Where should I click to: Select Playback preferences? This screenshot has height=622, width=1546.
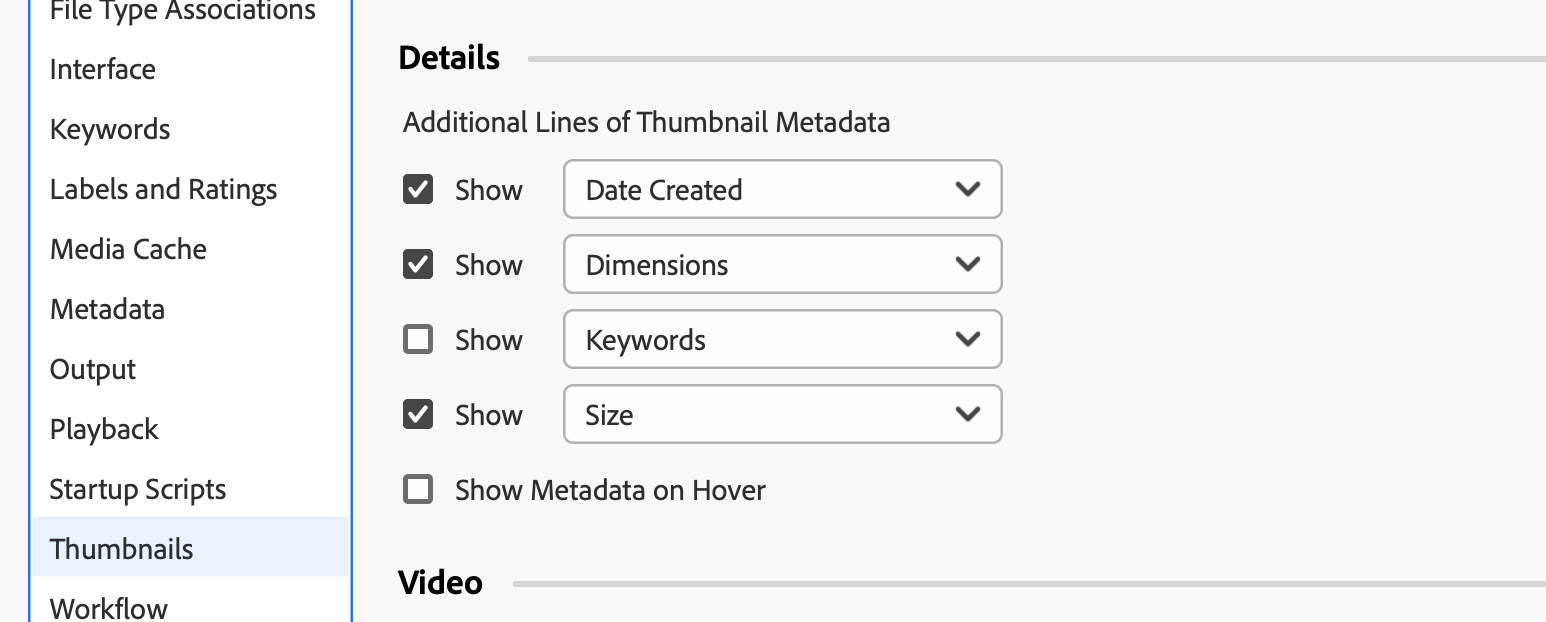pos(104,428)
